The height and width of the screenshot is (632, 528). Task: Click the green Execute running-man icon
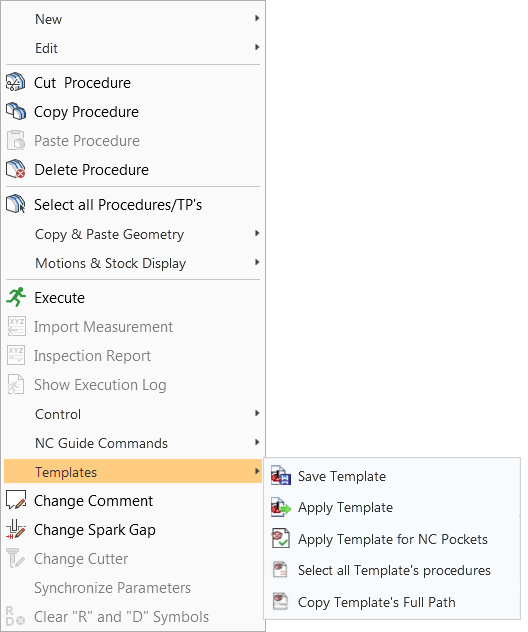pyautogui.click(x=16, y=297)
